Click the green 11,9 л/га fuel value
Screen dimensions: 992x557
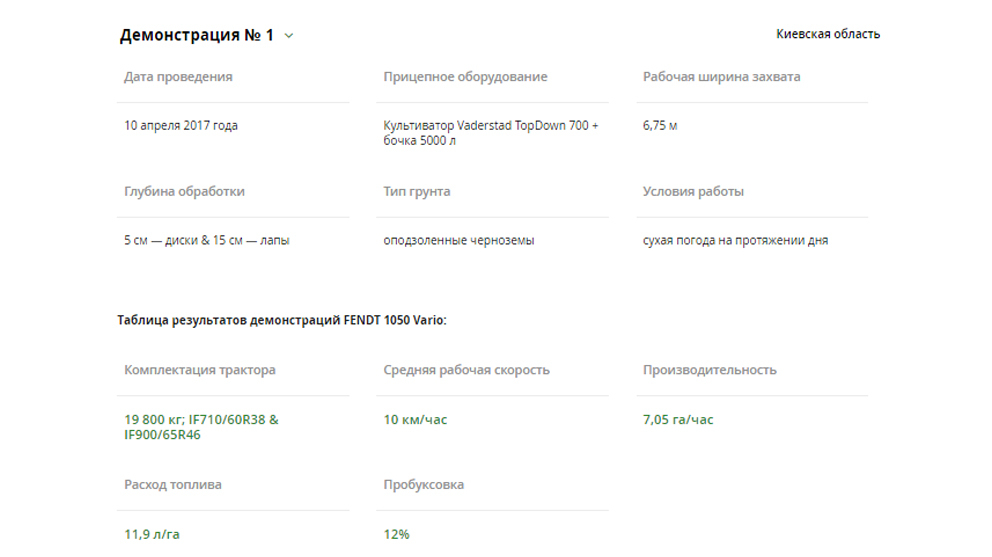coord(152,535)
